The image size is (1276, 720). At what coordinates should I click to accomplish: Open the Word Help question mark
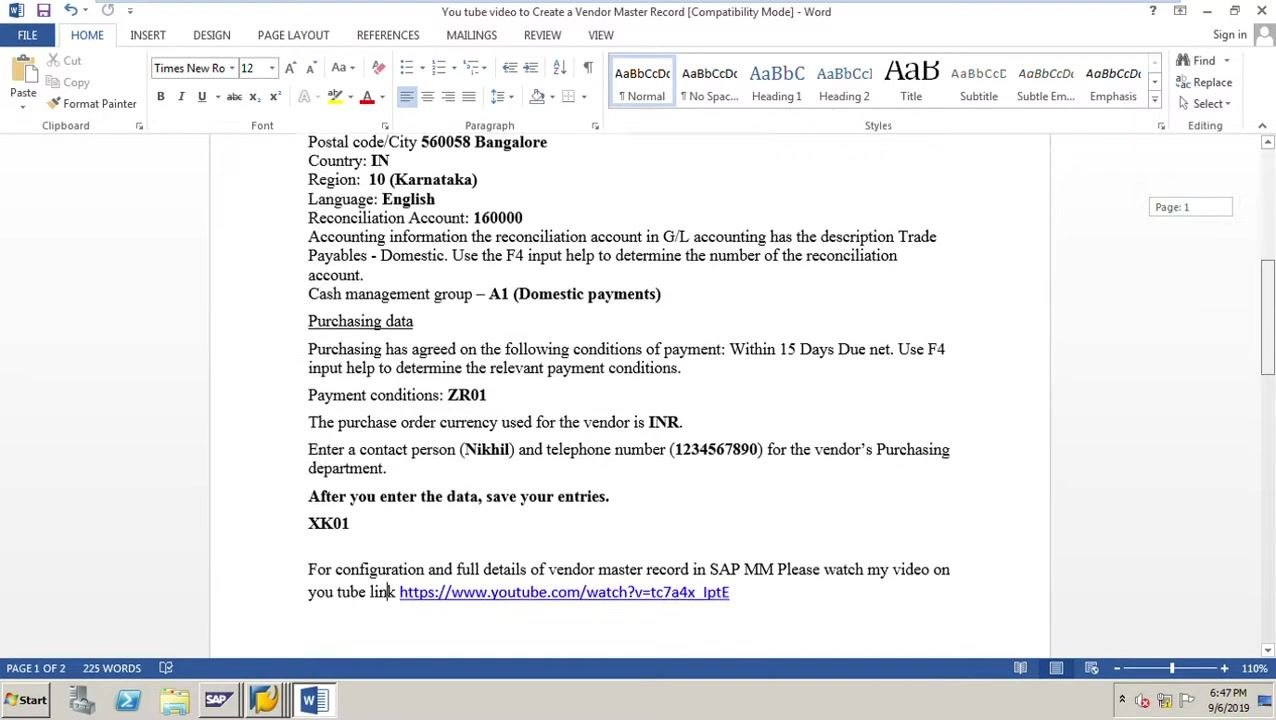tap(1152, 11)
